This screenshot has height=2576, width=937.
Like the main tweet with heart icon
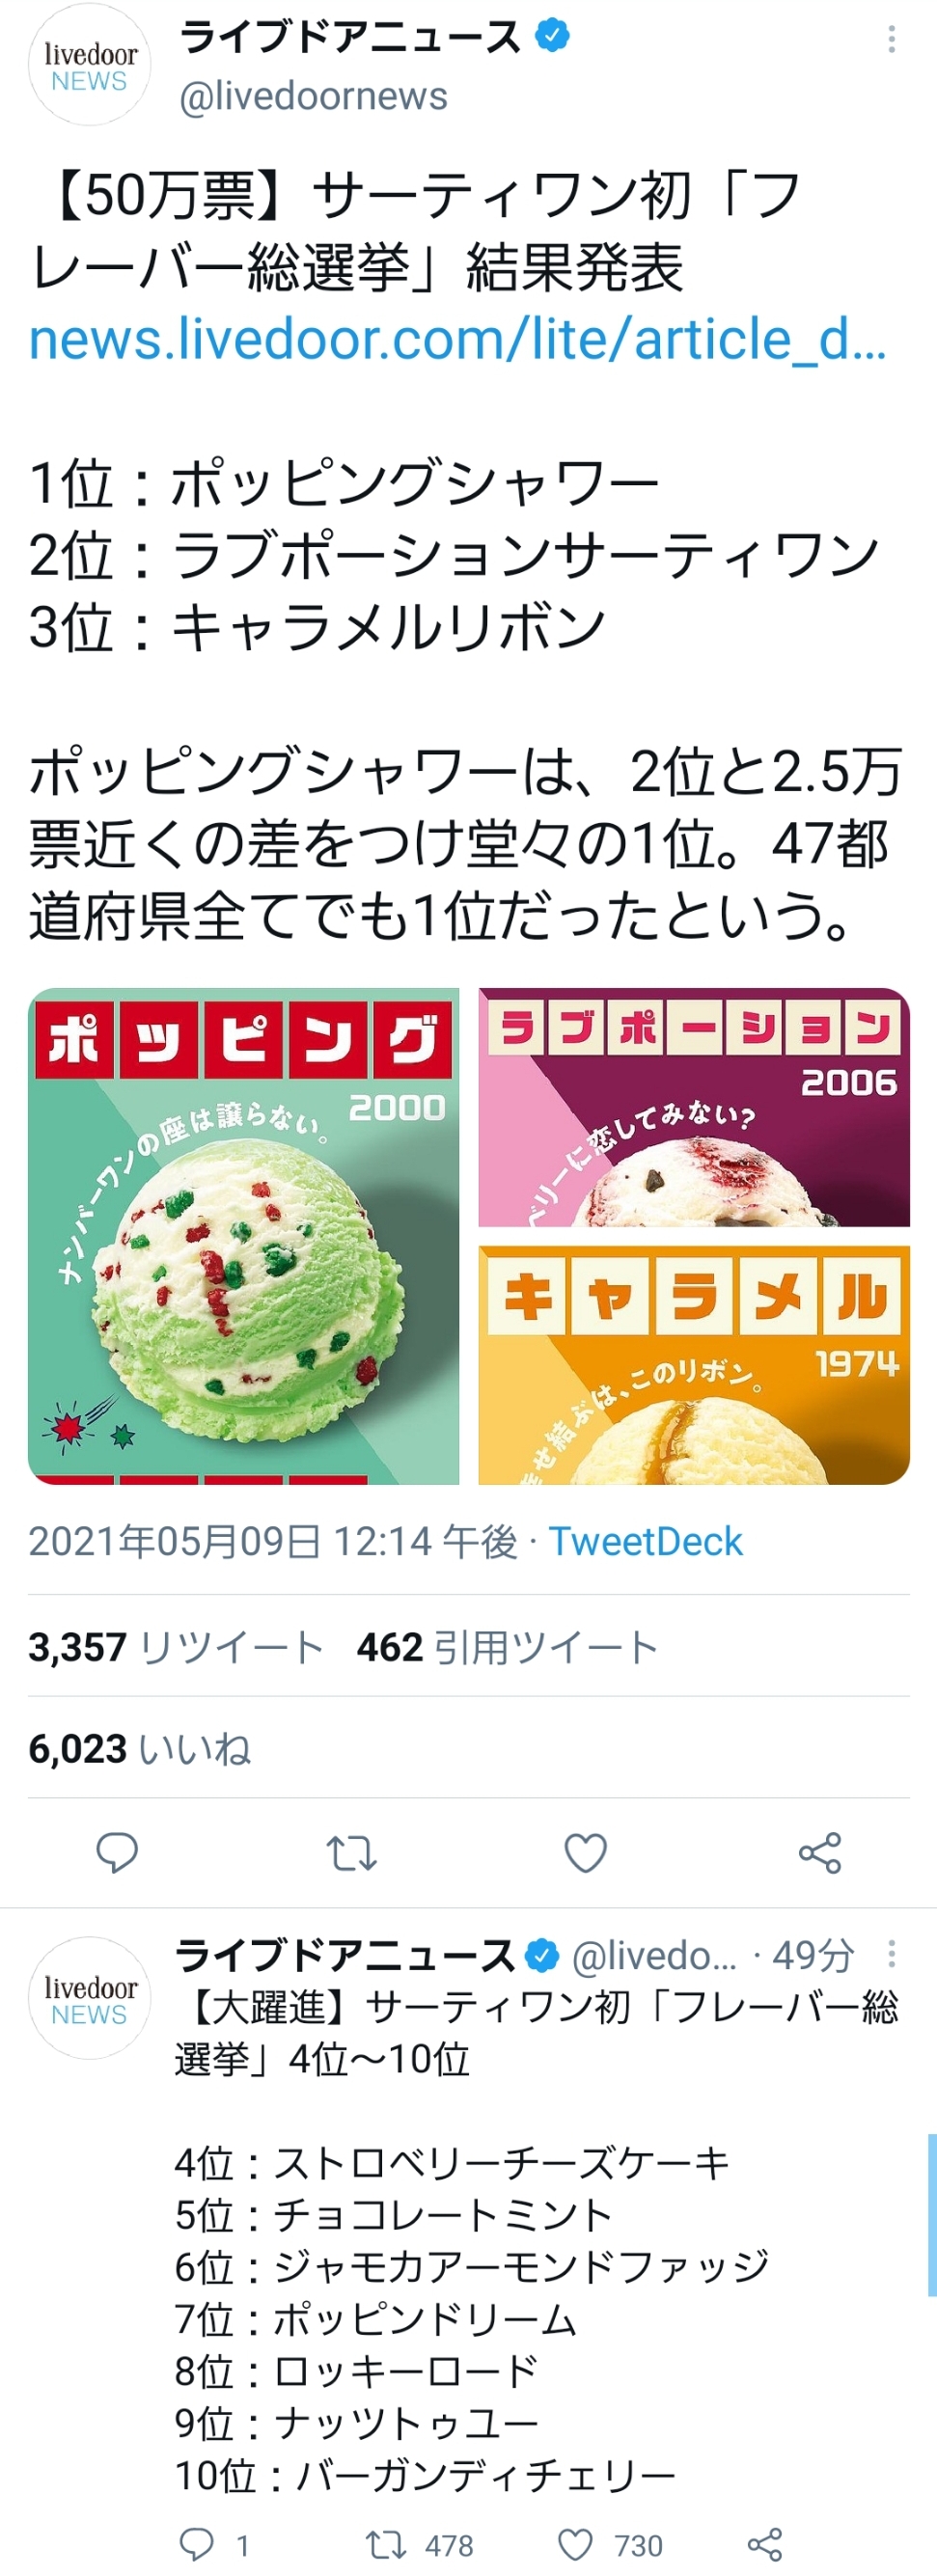coord(586,1853)
